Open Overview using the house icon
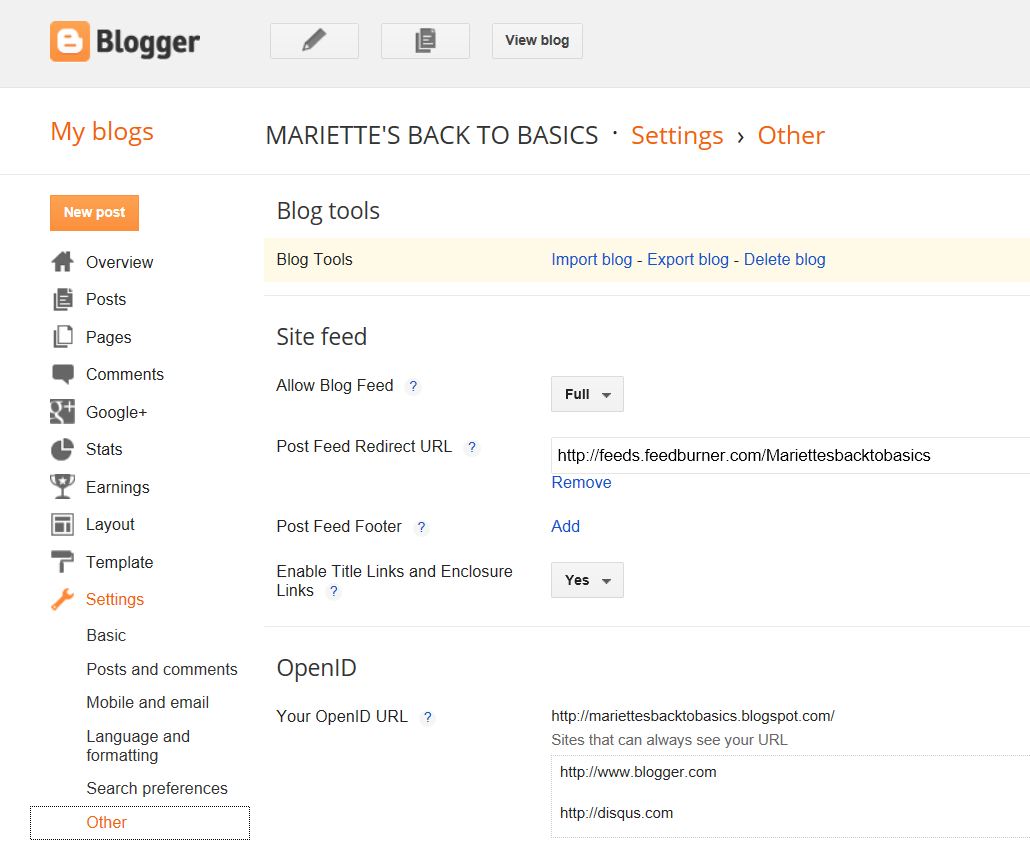1030x861 pixels. pos(62,262)
